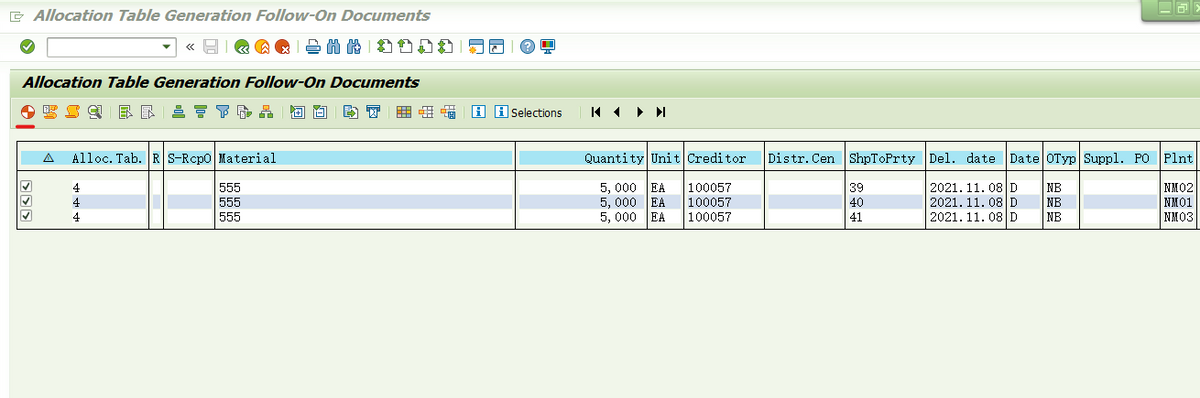Click the second orange document icon

[x=49, y=112]
